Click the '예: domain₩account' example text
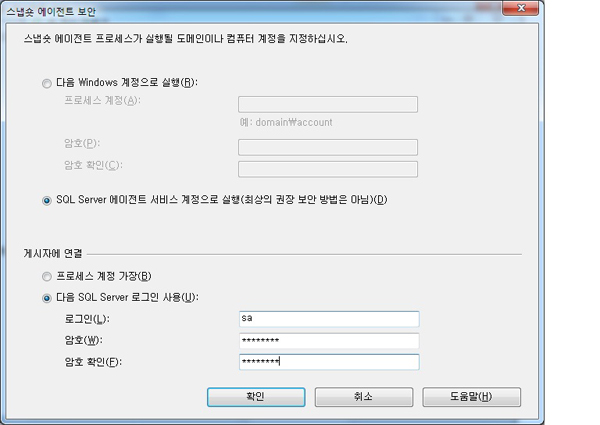The width and height of the screenshot is (600, 425). [286, 122]
